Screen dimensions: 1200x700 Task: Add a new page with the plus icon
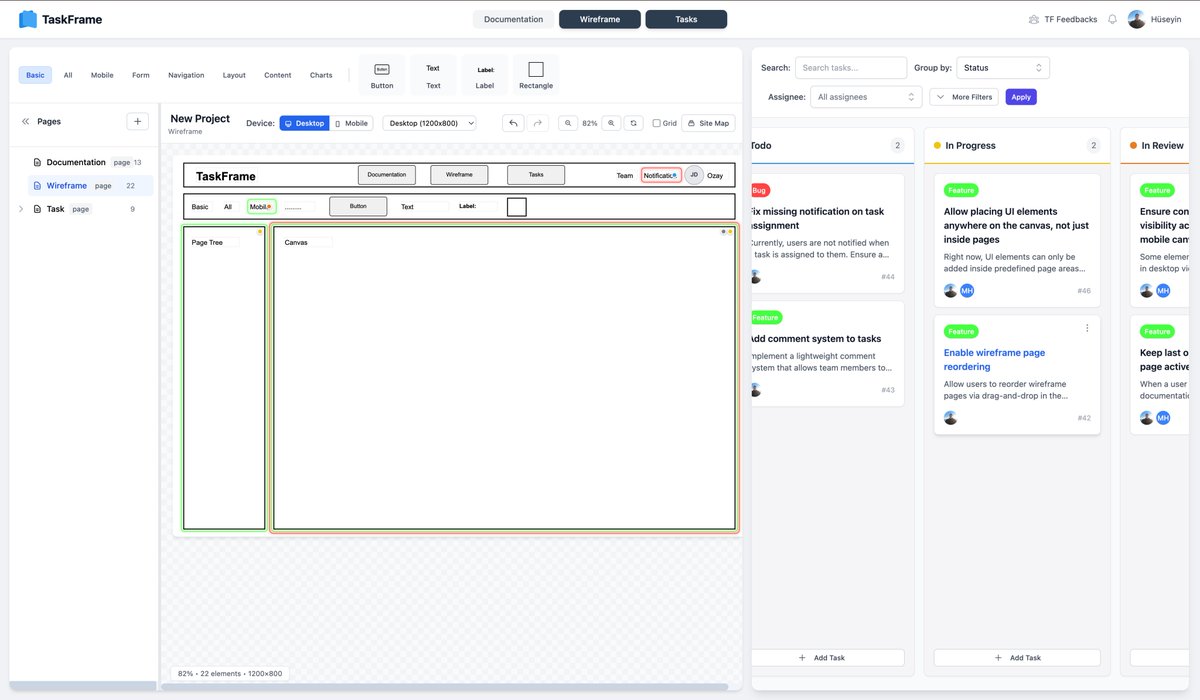click(x=138, y=121)
